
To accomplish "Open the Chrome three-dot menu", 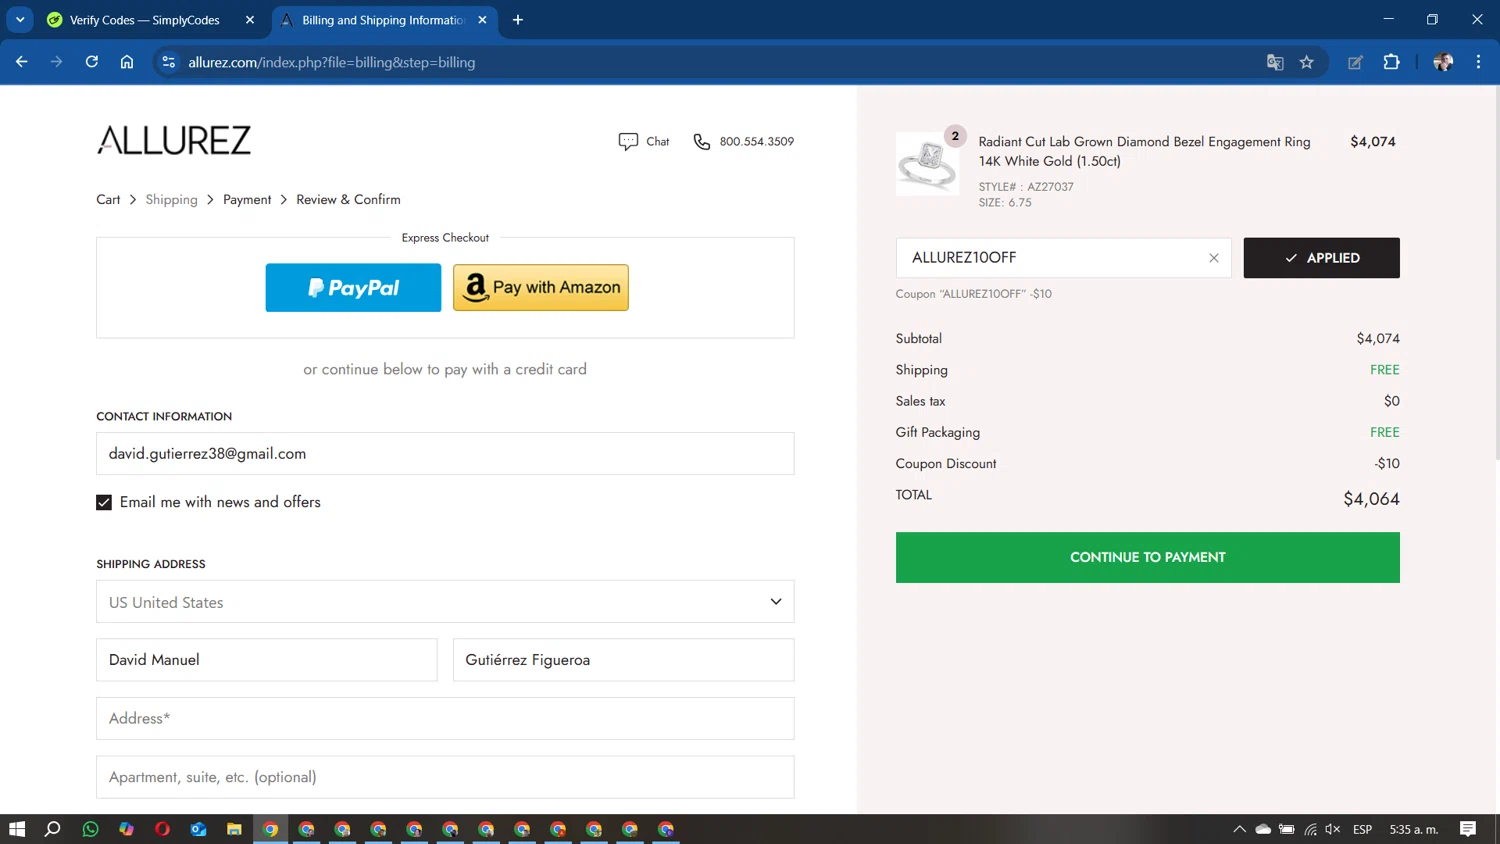I will [1478, 62].
